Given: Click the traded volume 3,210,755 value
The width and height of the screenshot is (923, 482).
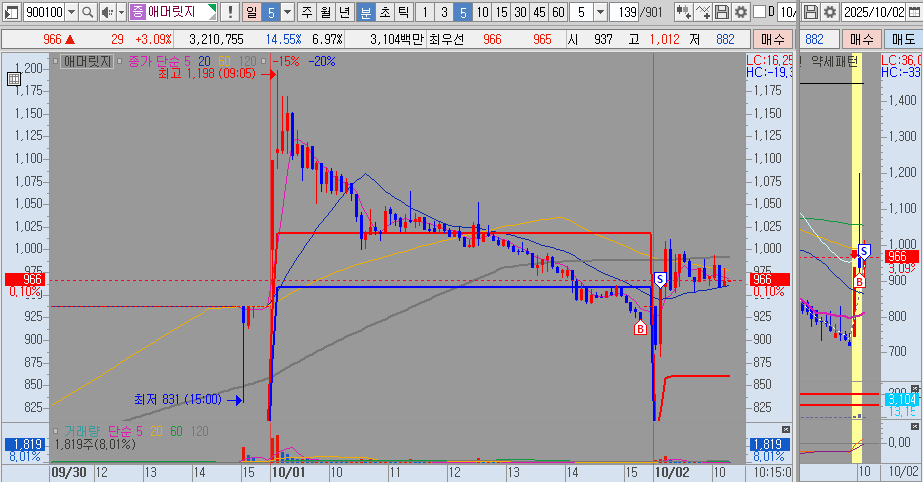Looking at the screenshot, I should click(x=216, y=39).
